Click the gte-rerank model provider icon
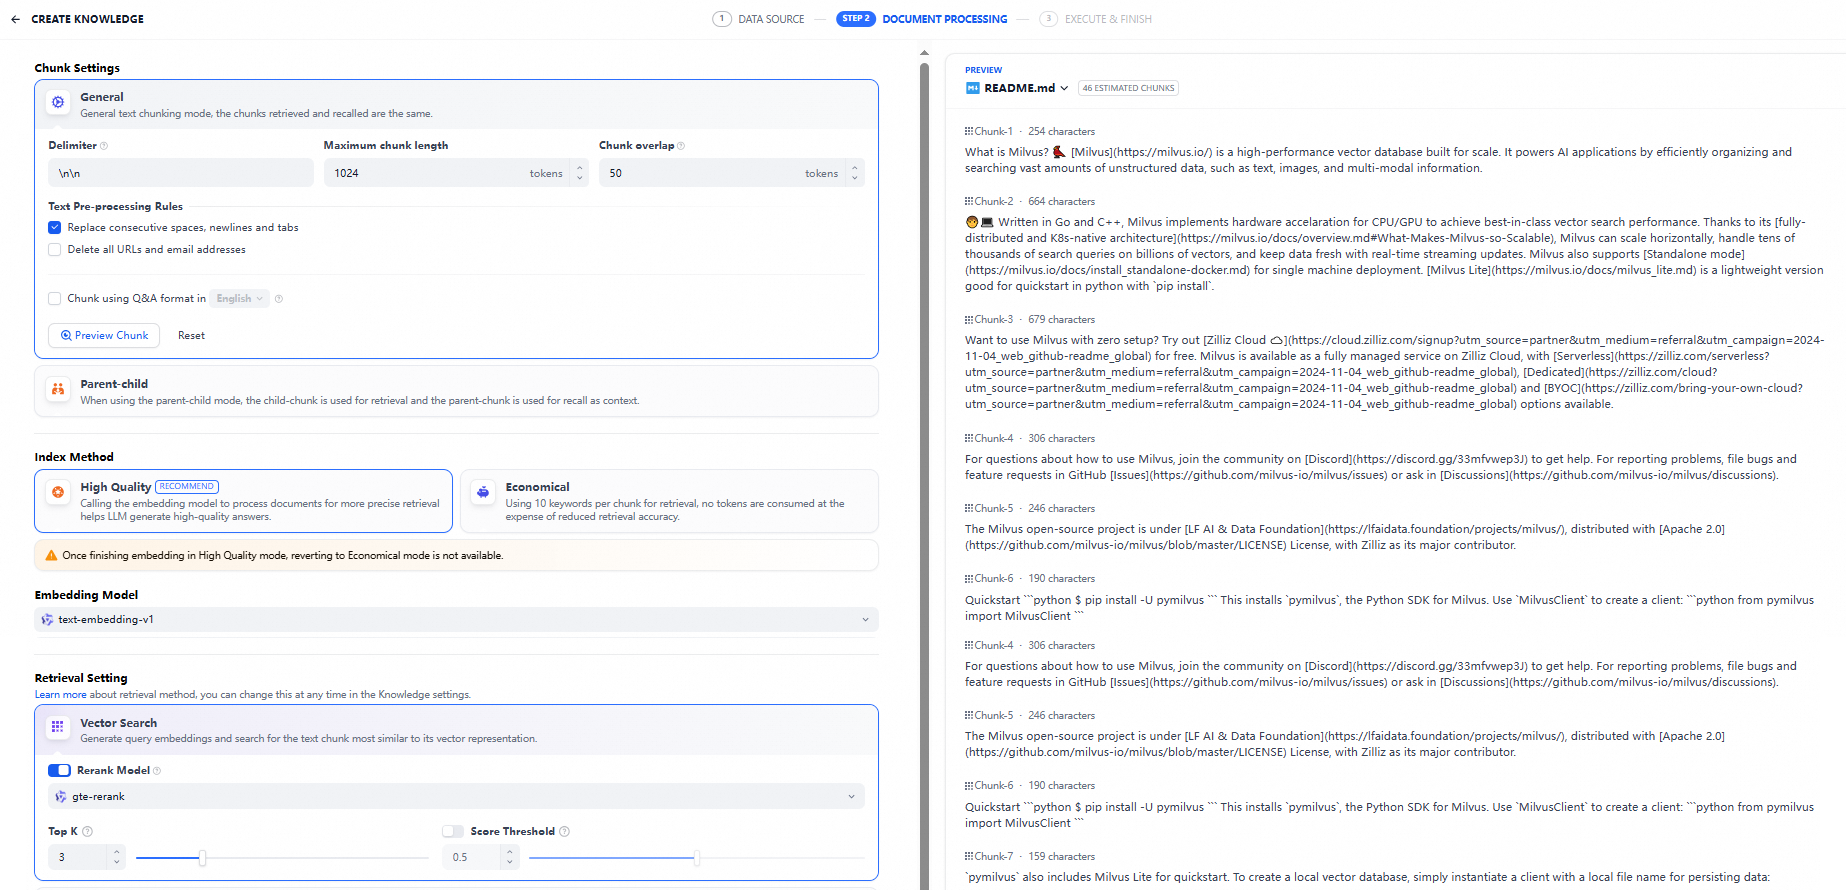This screenshot has width=1846, height=890. [x=61, y=797]
